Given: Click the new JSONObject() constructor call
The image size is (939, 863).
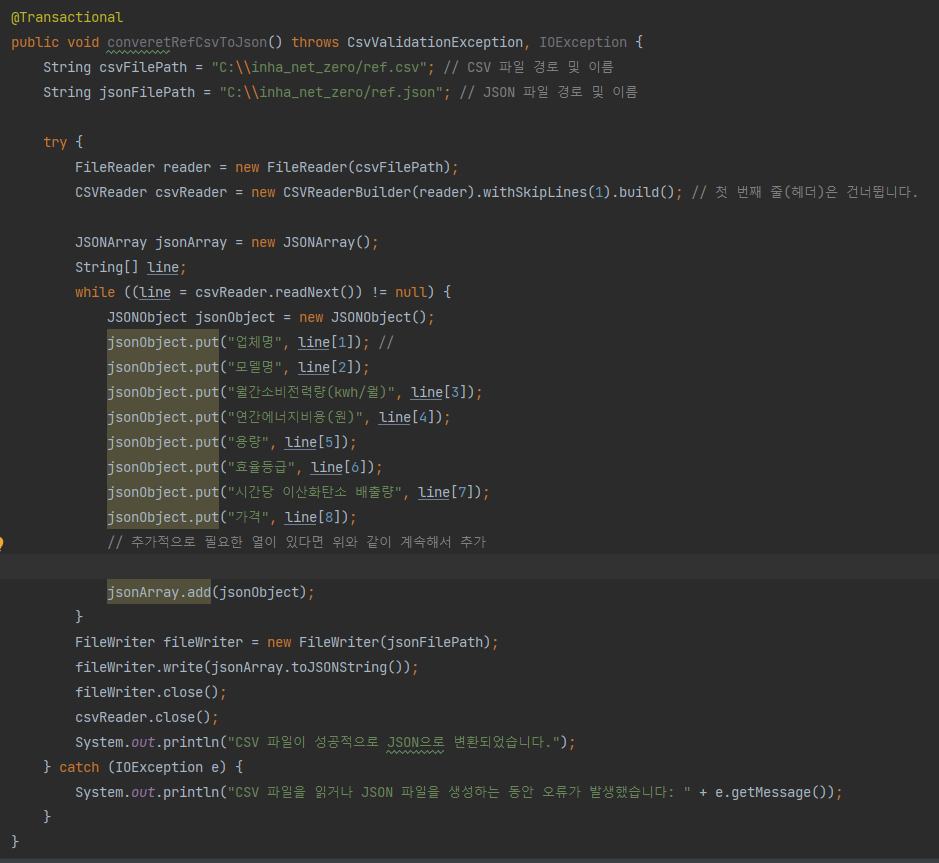Looking at the screenshot, I should 363,317.
